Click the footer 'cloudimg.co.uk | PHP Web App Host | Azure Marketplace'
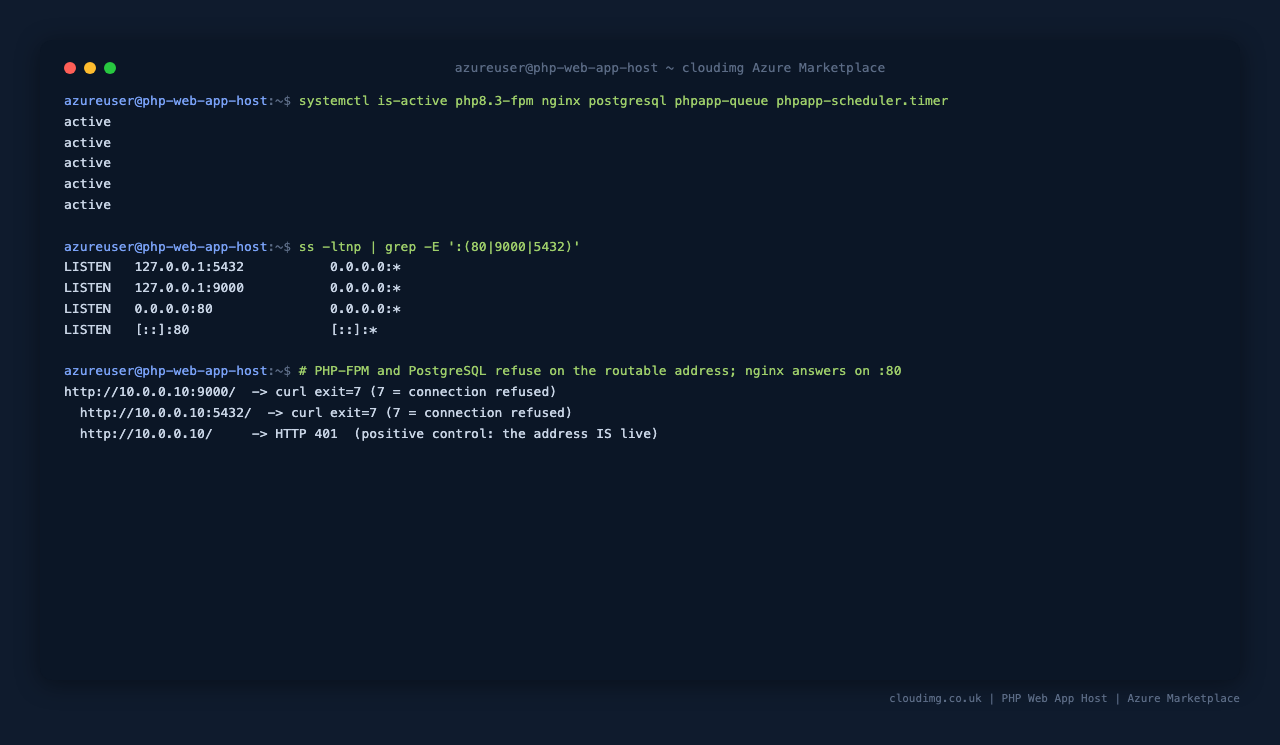Image resolution: width=1280 pixels, height=745 pixels. tap(1064, 699)
